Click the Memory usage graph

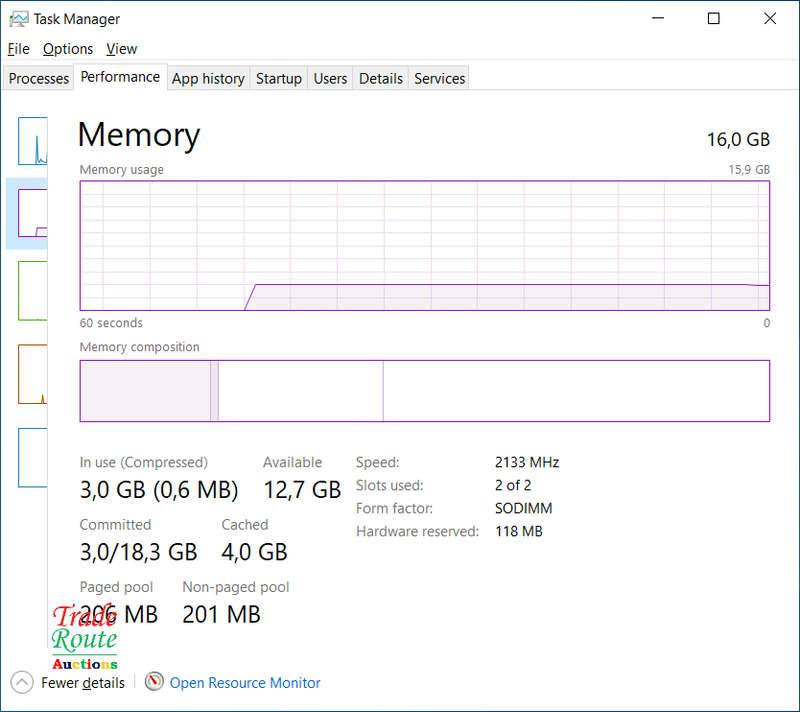point(424,245)
